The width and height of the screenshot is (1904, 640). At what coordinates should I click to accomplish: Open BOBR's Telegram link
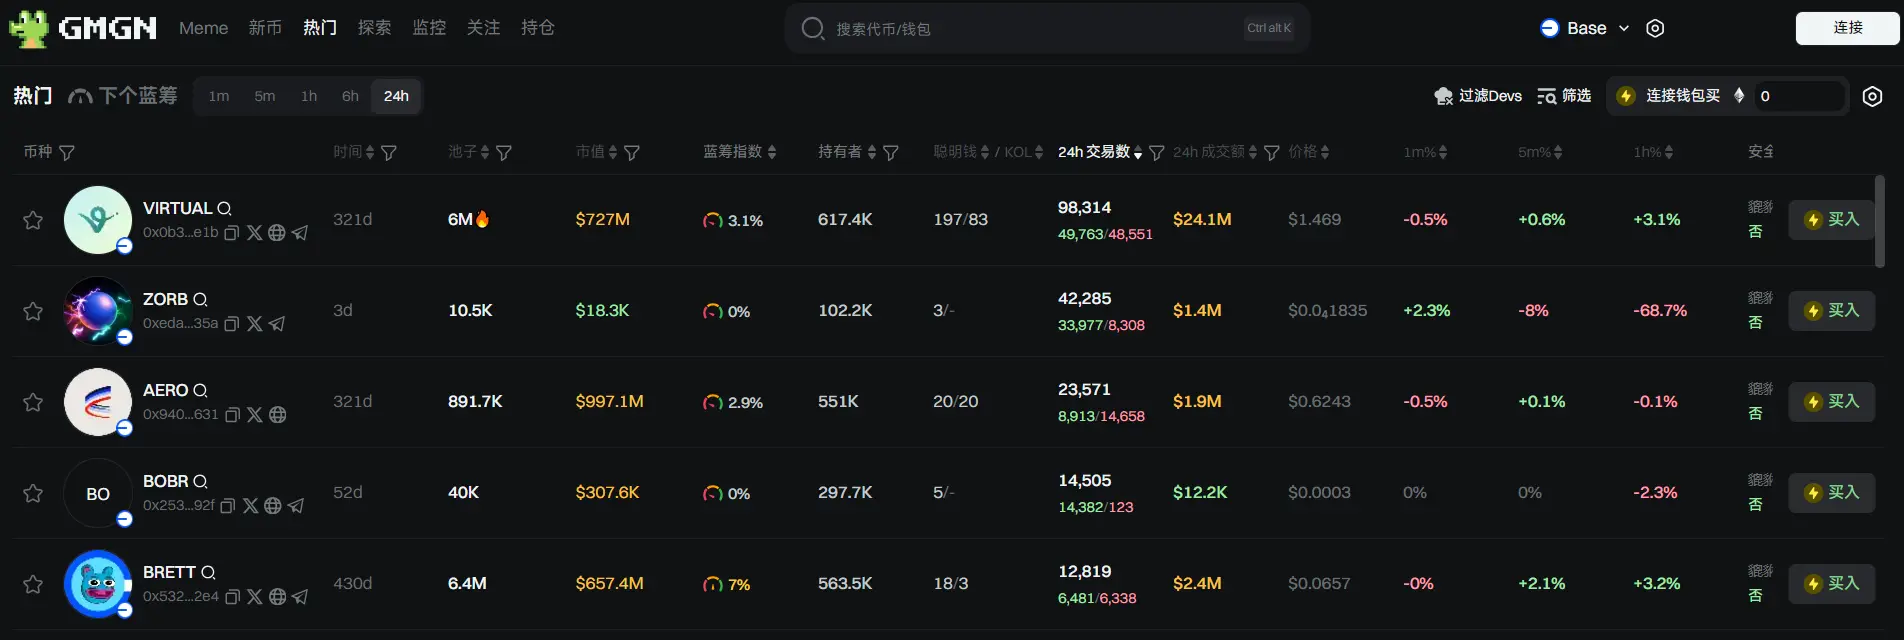click(x=296, y=506)
